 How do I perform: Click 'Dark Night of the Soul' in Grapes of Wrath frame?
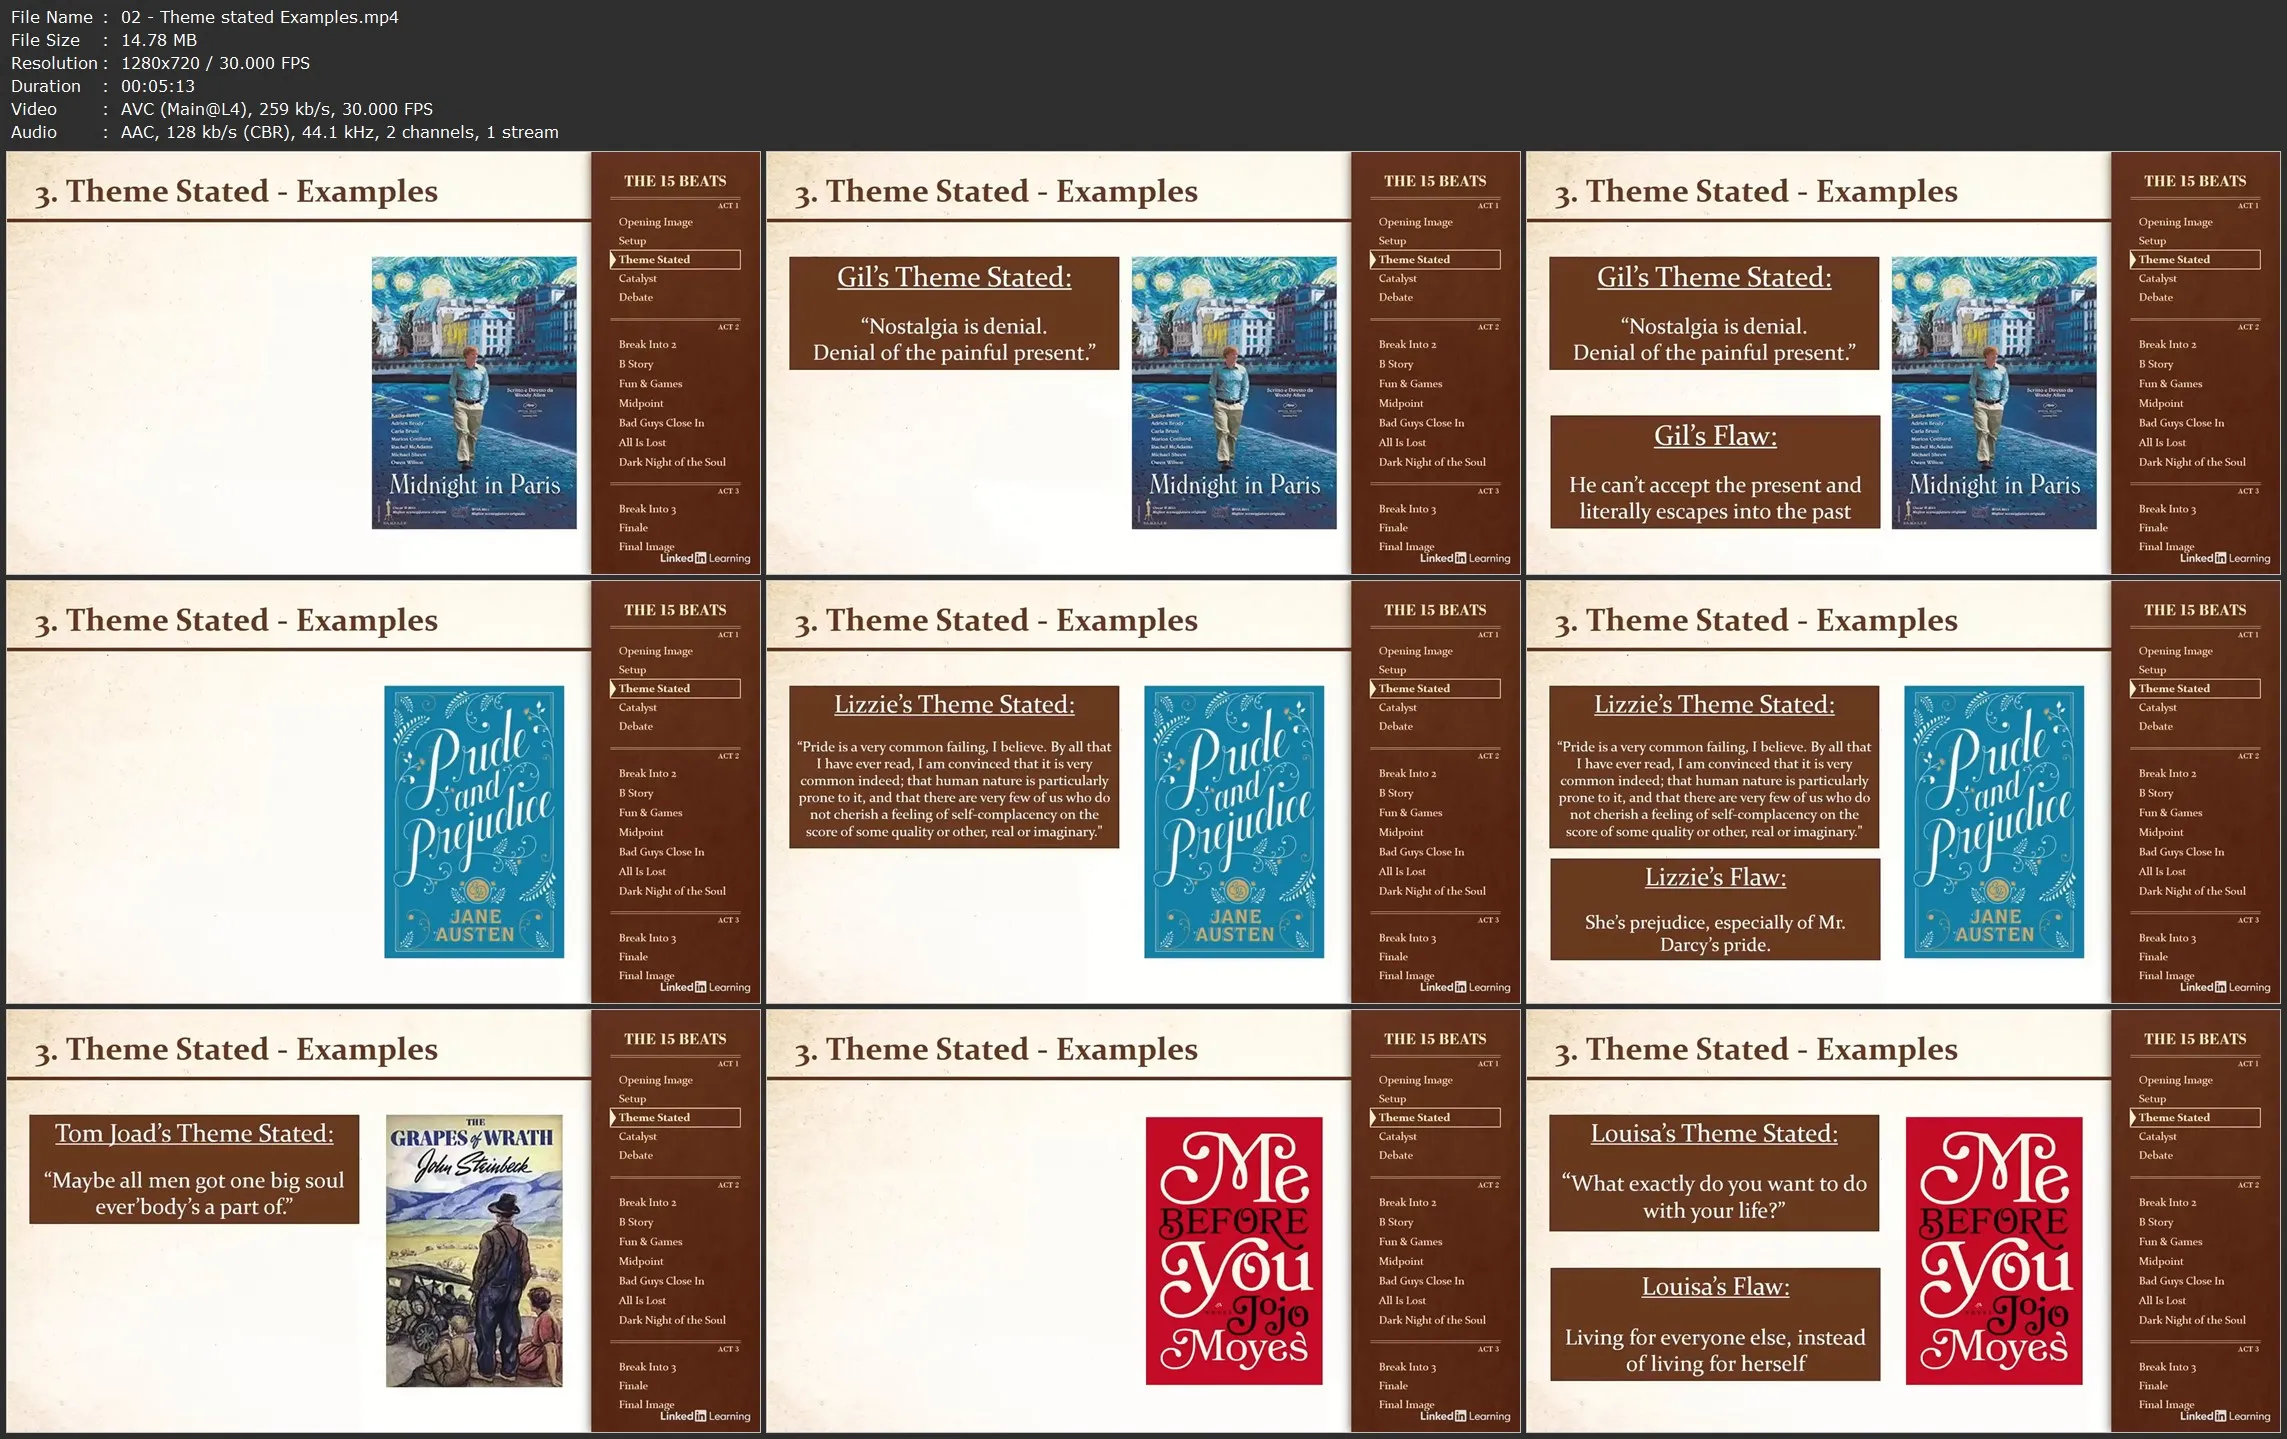click(672, 1320)
